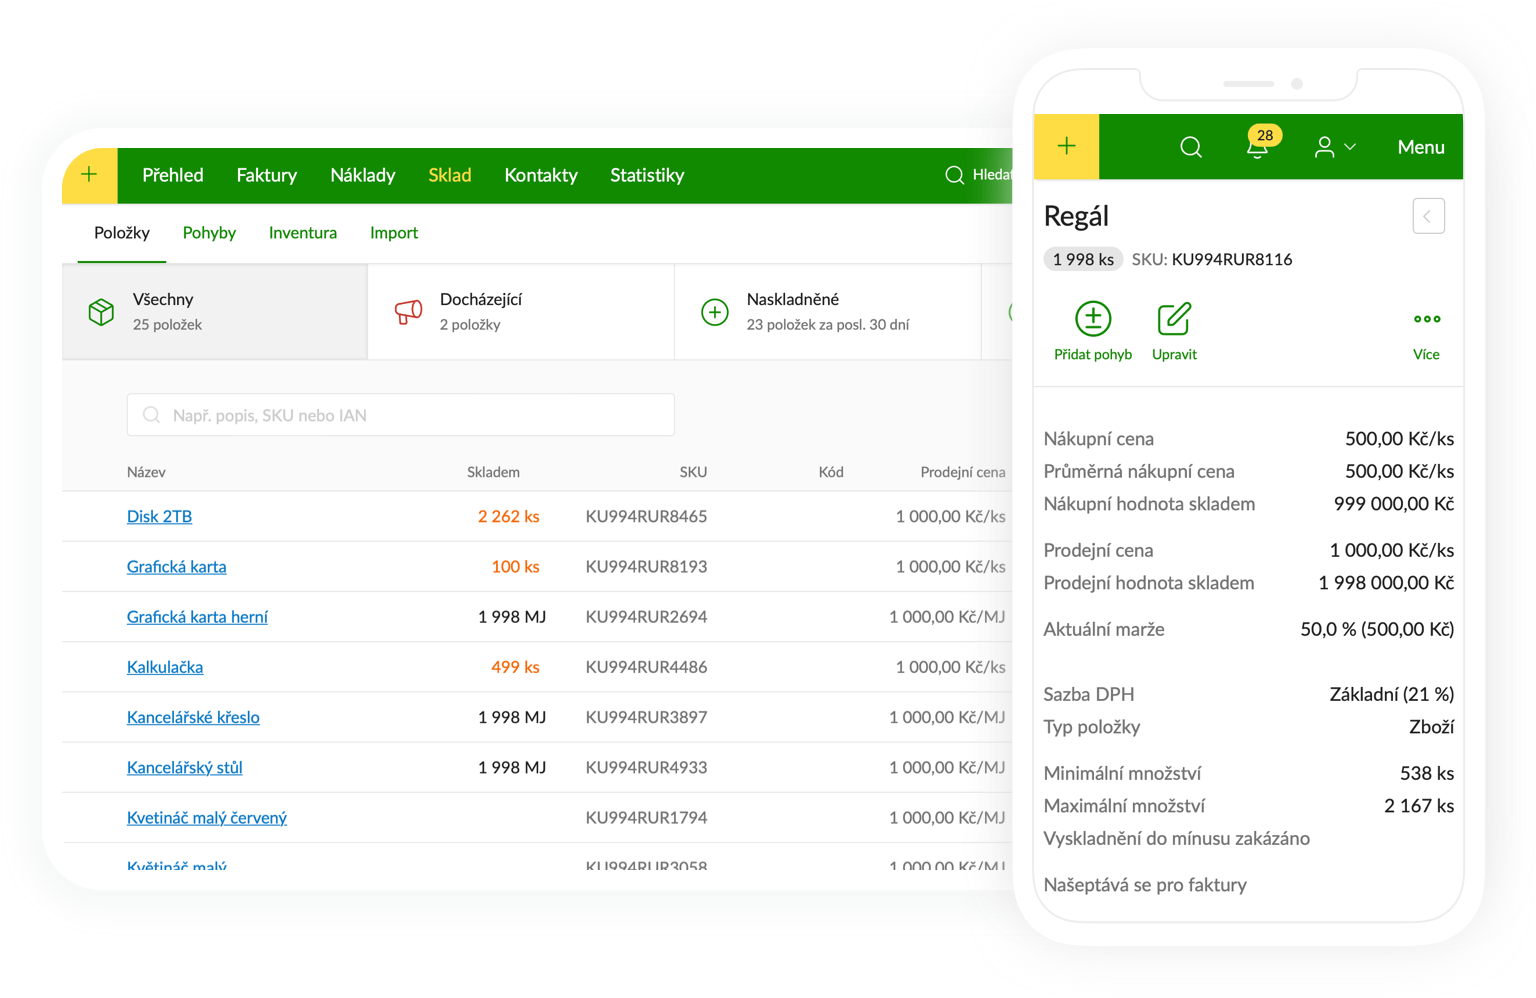Image resolution: width=1536 pixels, height=998 pixels.
Task: Open the Faktury menu item
Action: [x=266, y=175]
